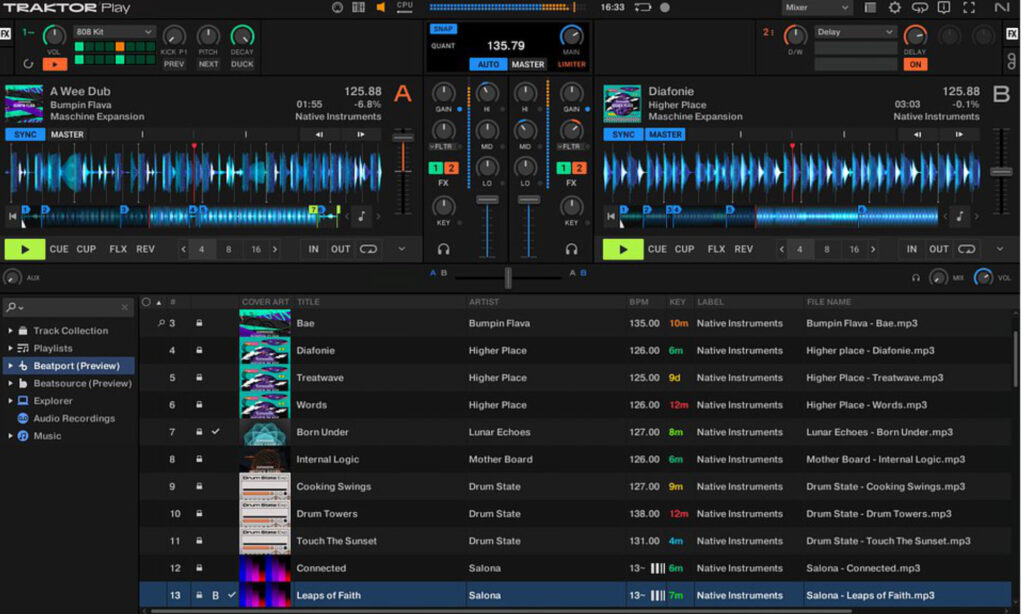Turn off the Delay effect ON button

pos(914,64)
